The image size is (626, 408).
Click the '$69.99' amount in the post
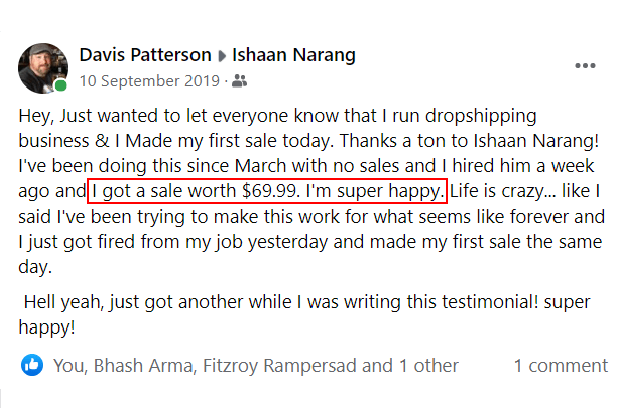click(x=270, y=191)
